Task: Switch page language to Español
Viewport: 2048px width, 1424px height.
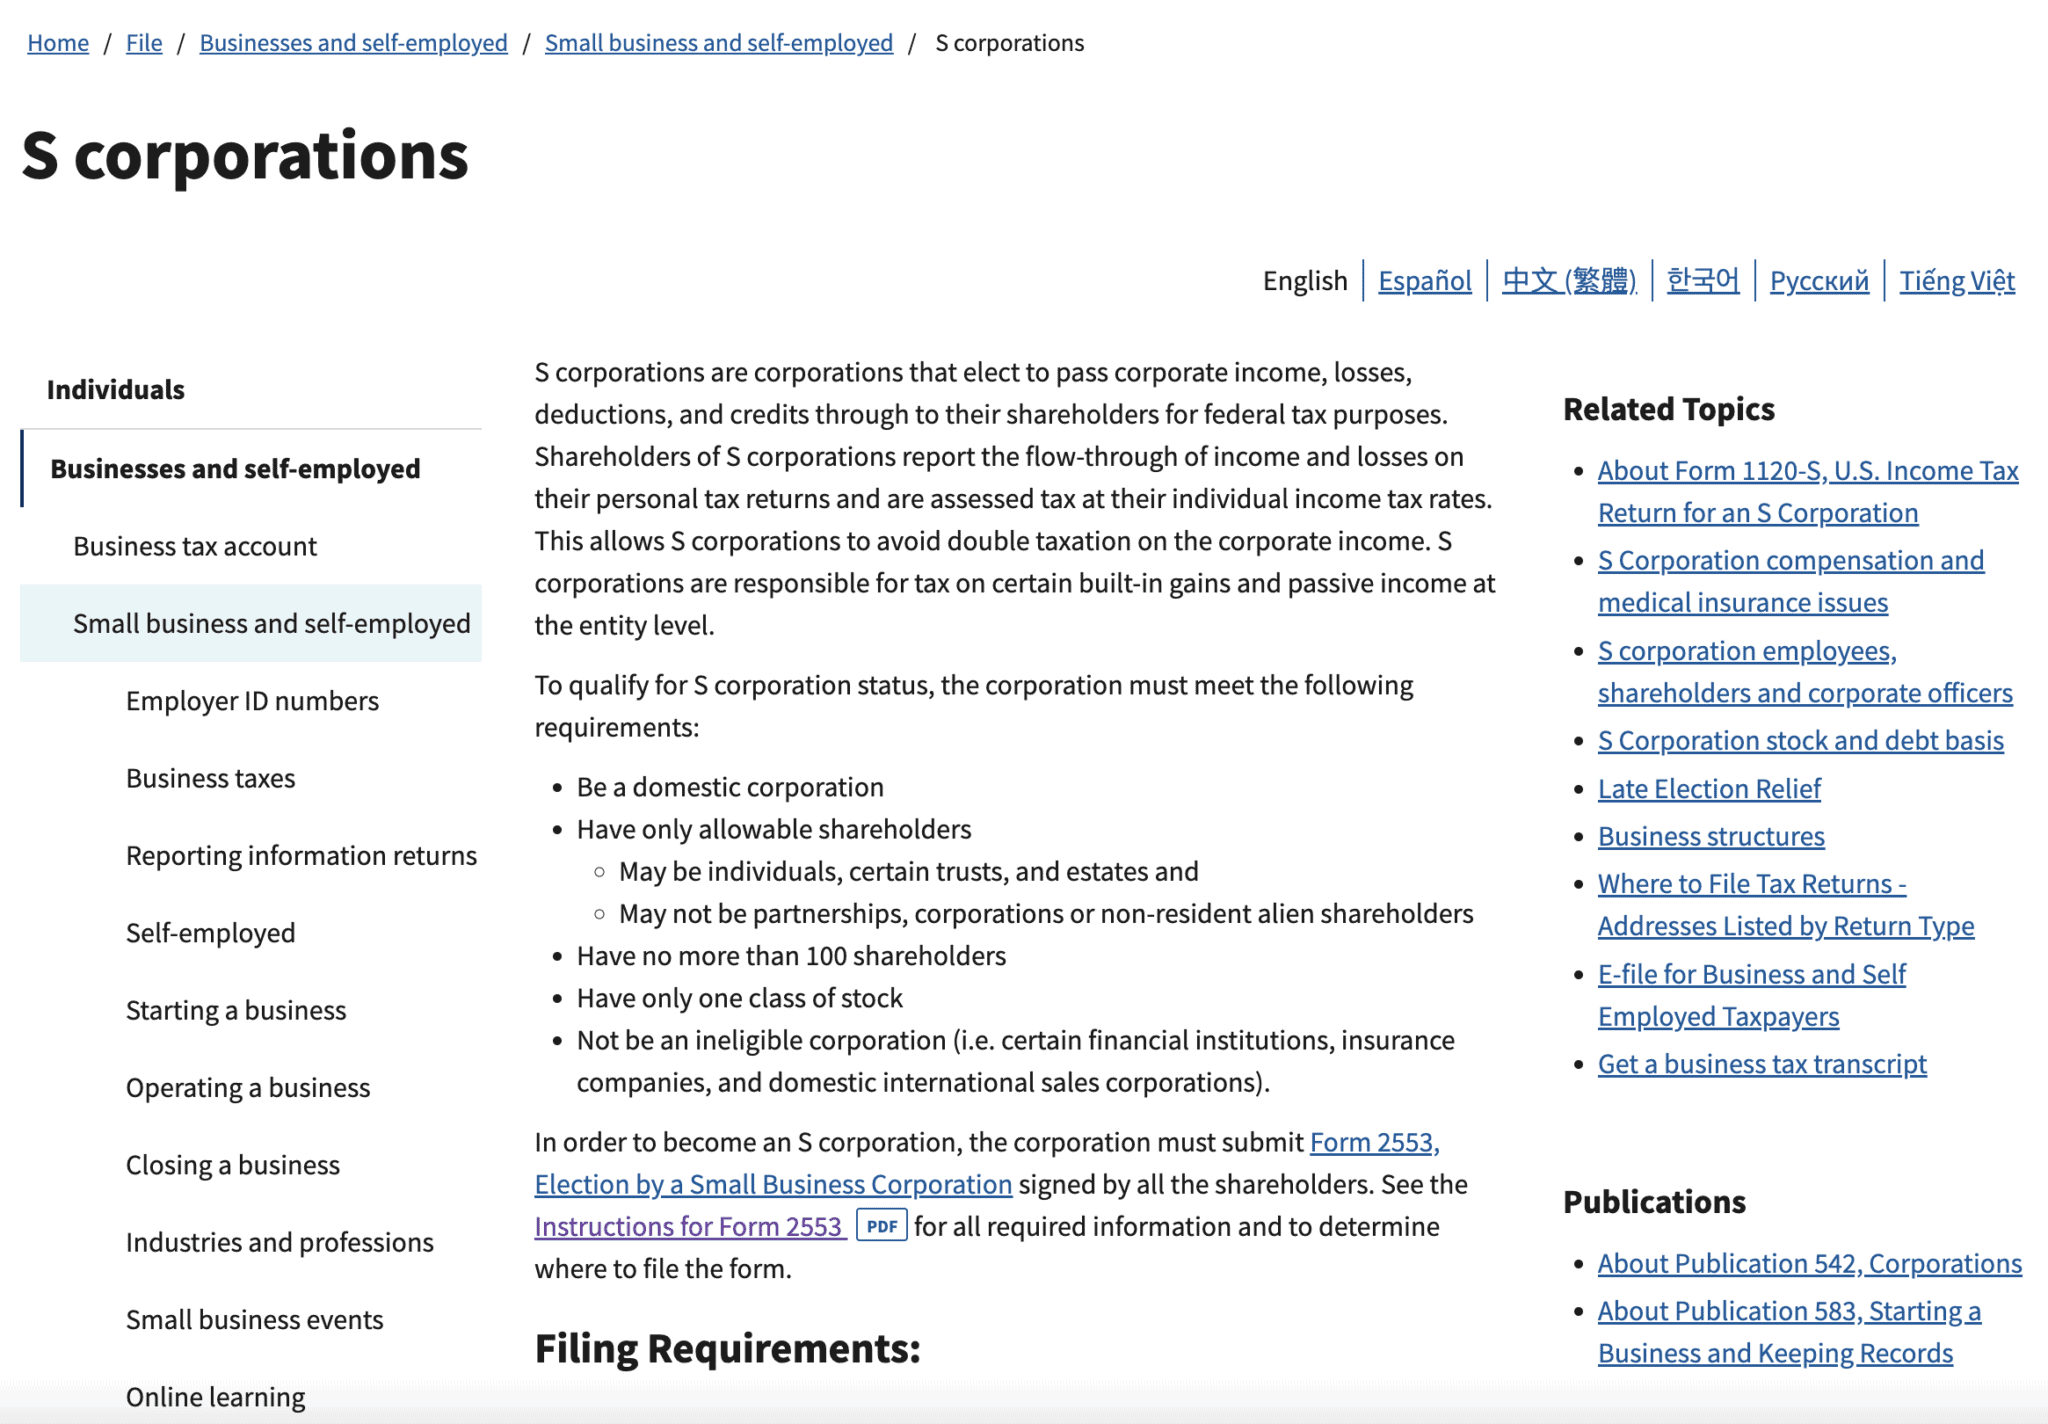Action: 1425,281
